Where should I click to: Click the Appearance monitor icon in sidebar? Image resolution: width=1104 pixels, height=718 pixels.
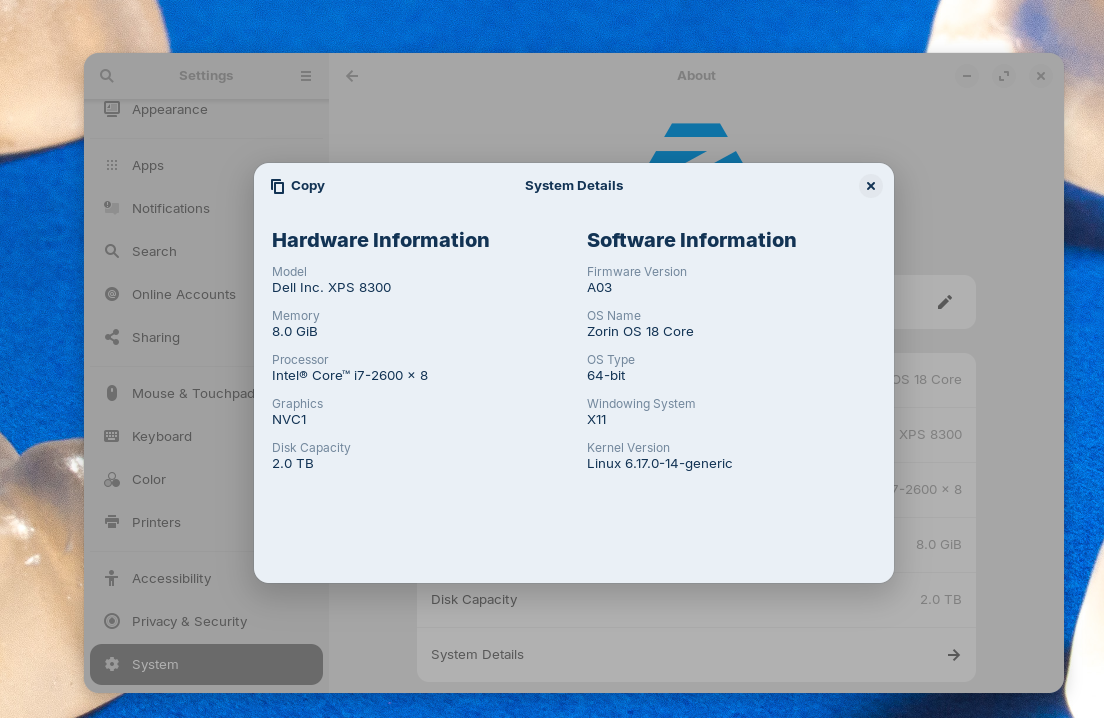[112, 109]
